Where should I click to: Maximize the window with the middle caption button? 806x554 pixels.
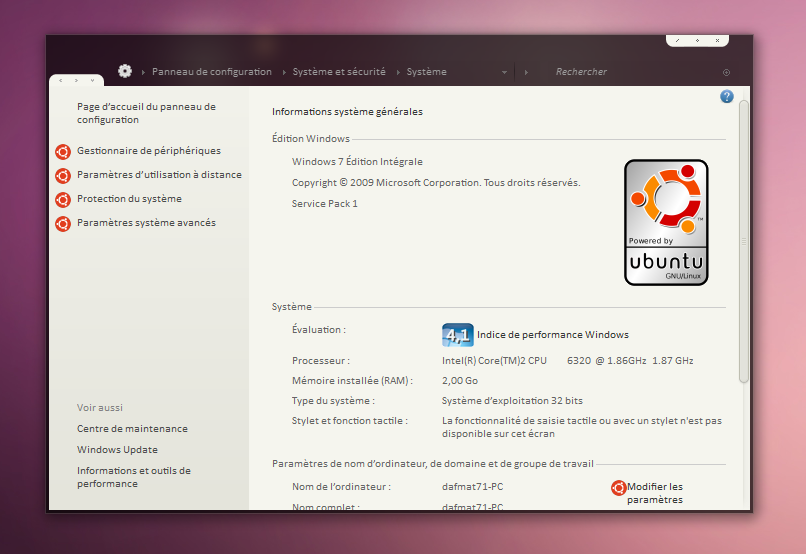697,41
